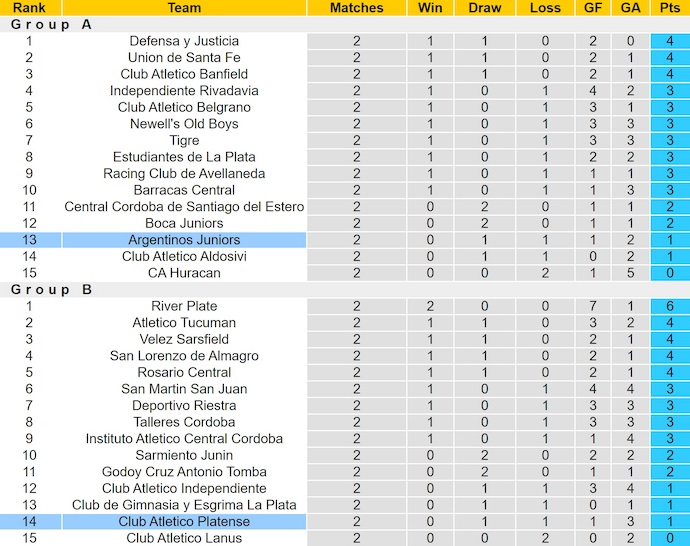Click Club Atletico Lanus team name
Viewport: 690px width, 546px height.
click(184, 538)
